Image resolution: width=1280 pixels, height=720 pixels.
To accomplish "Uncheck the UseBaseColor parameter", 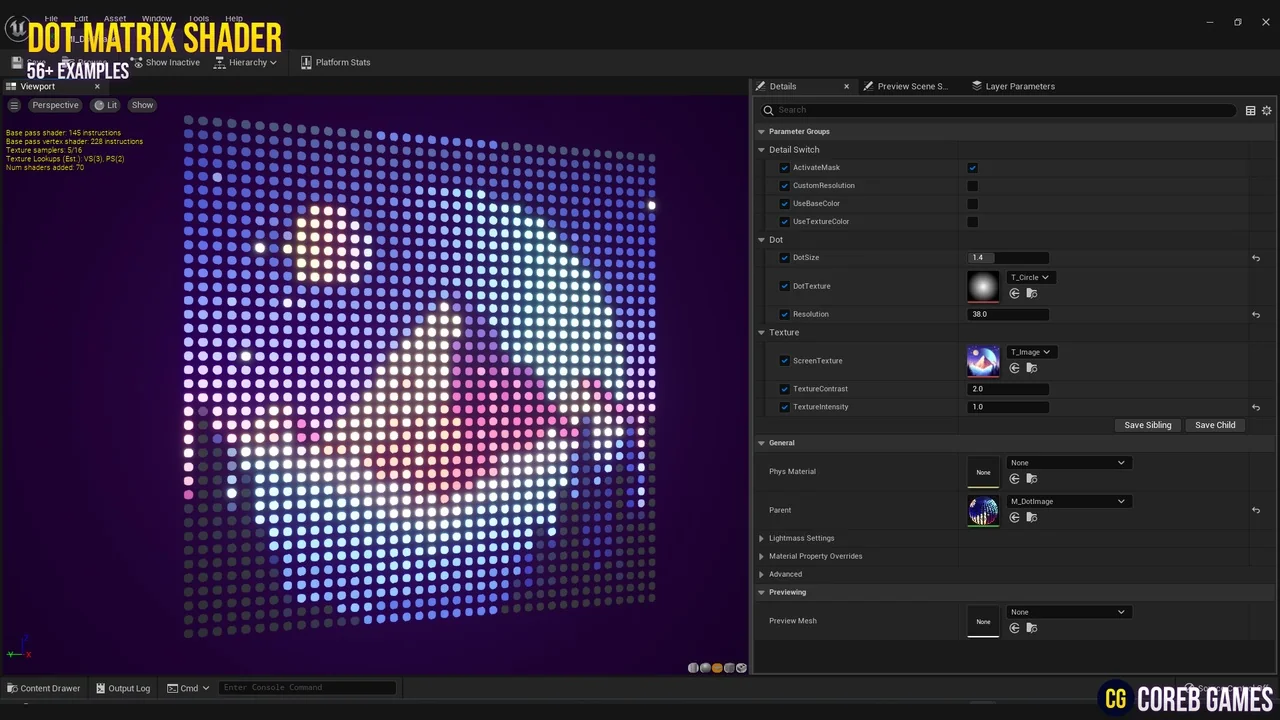I will point(784,203).
